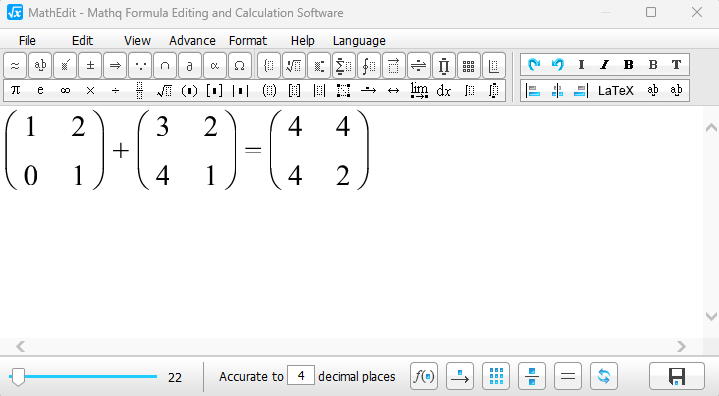The height and width of the screenshot is (396, 719).
Task: Click the undo arrow icon
Action: click(558, 65)
